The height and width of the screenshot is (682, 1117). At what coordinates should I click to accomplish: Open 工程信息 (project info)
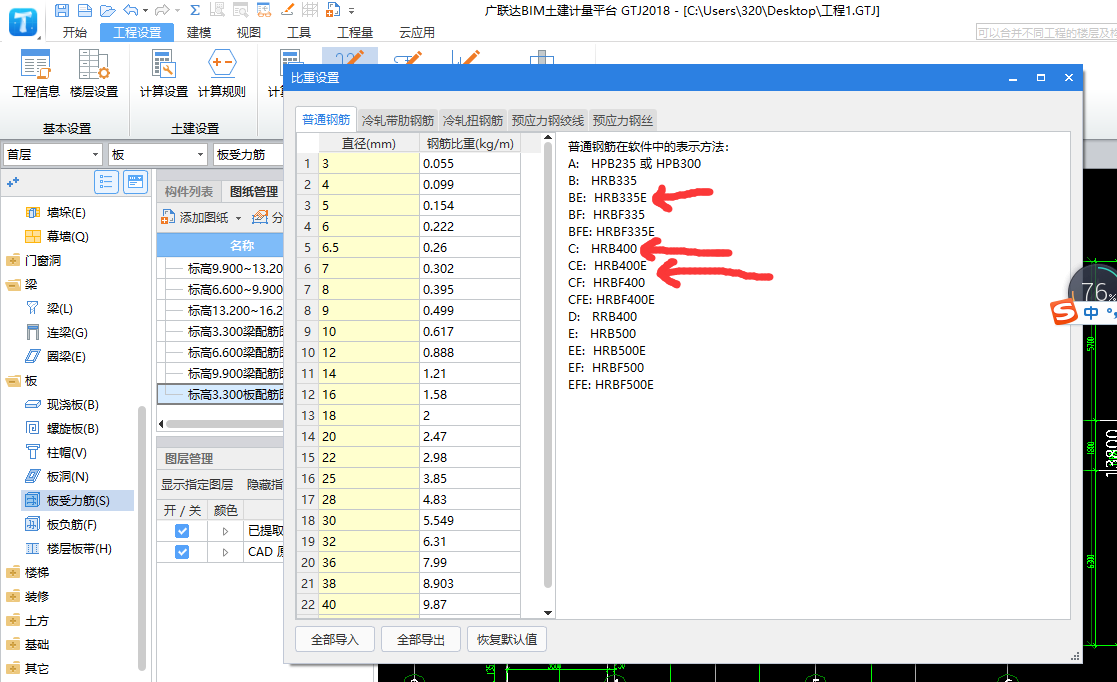click(x=36, y=74)
